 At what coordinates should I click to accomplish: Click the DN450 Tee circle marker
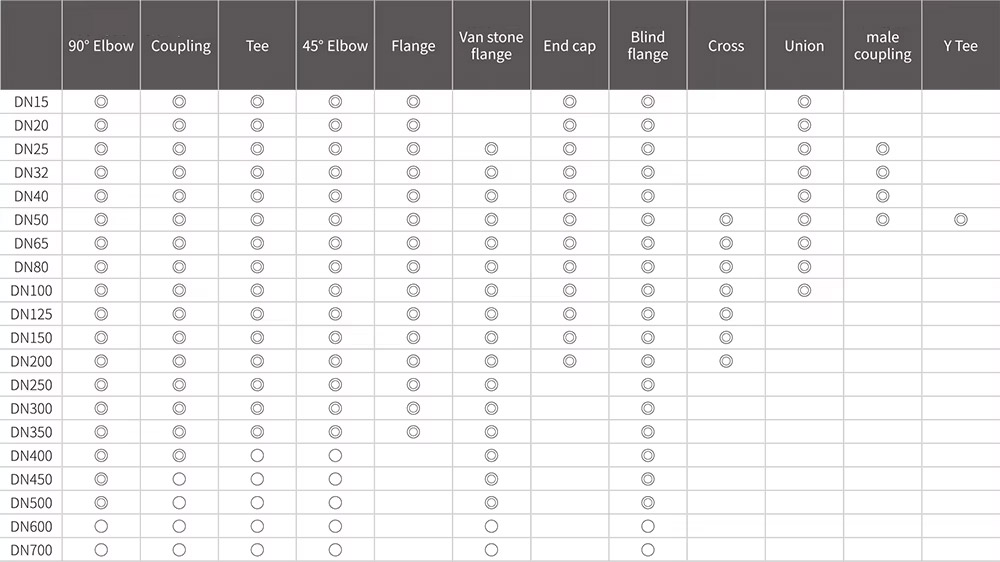pos(257,479)
